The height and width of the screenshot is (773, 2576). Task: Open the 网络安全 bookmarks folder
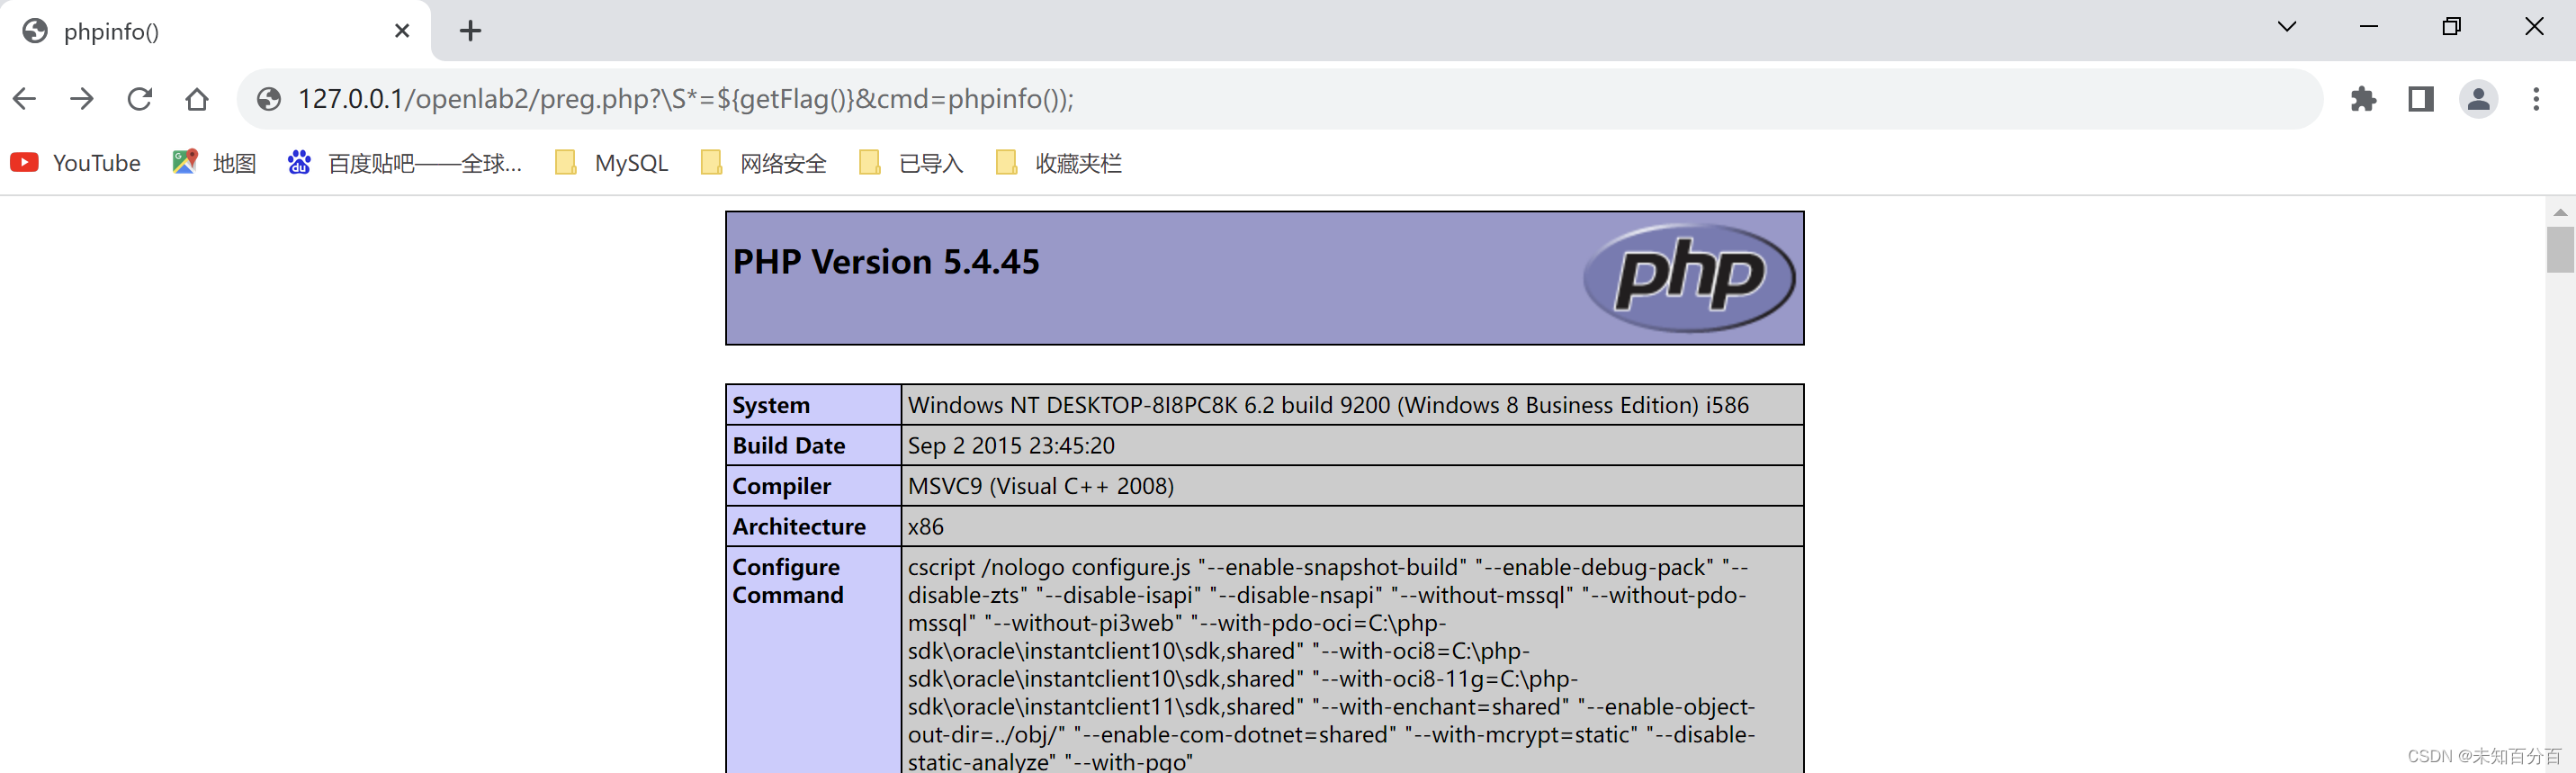pos(764,163)
